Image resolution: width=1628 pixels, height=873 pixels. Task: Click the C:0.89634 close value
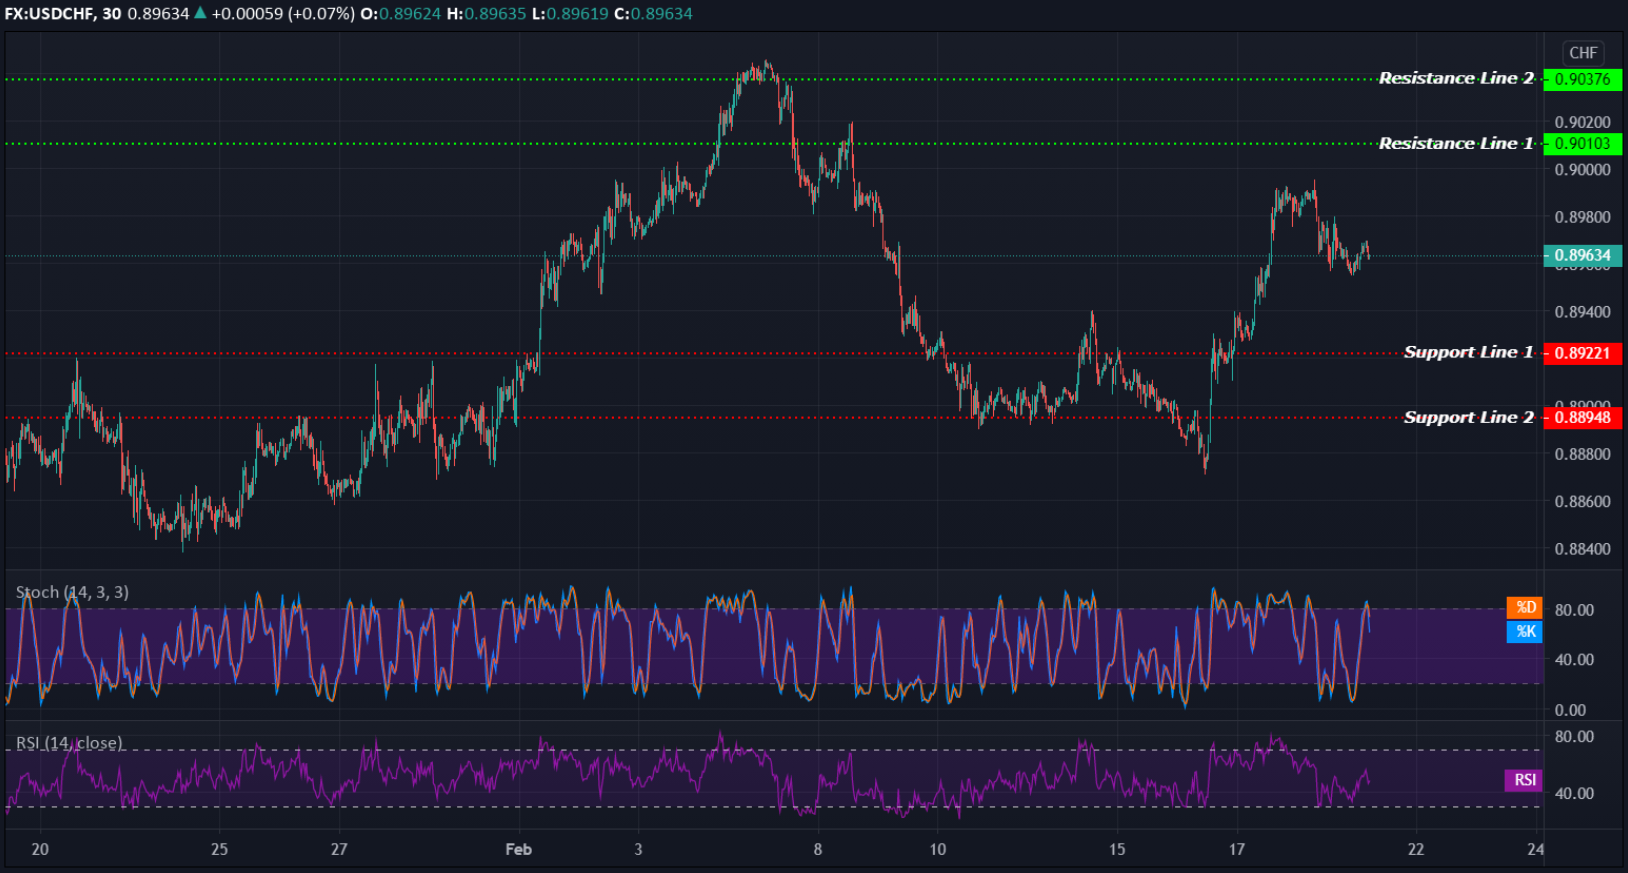[x=653, y=13]
